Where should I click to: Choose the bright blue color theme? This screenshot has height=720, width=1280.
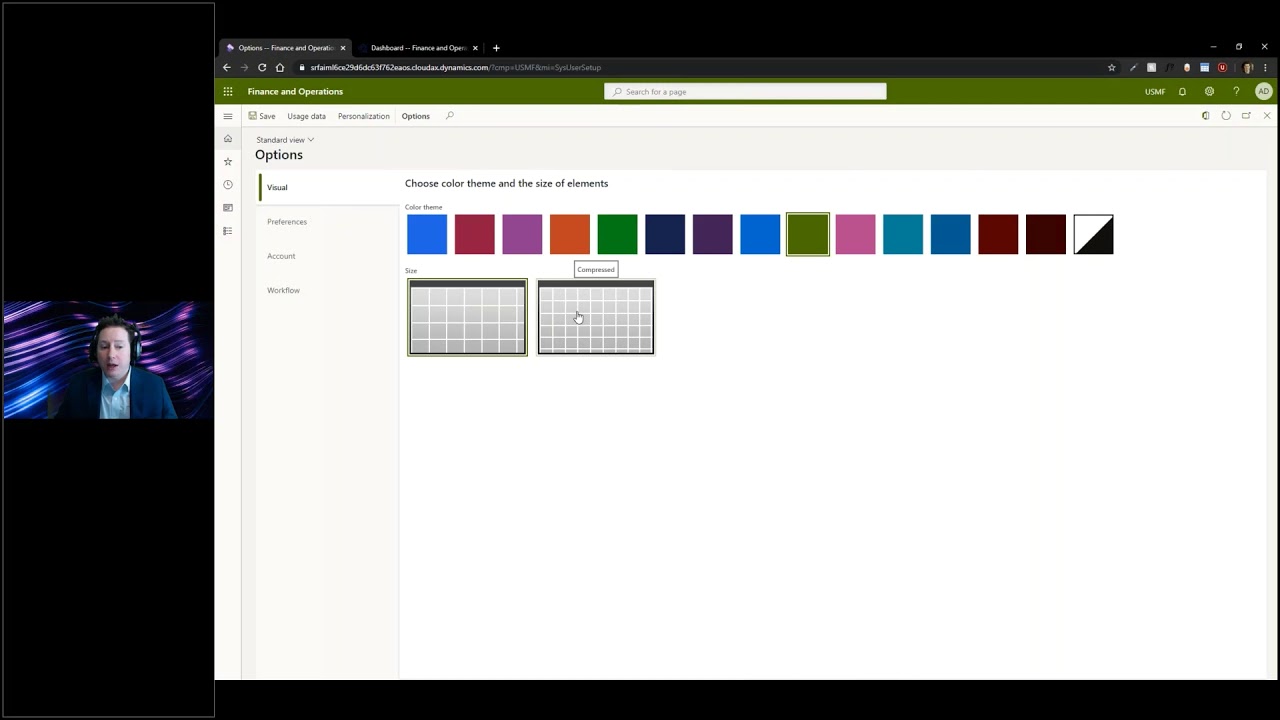[427, 234]
